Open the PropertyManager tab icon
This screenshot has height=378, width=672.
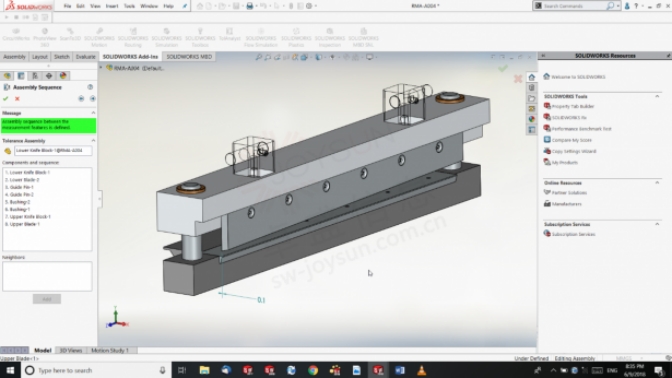pyautogui.click(x=21, y=76)
